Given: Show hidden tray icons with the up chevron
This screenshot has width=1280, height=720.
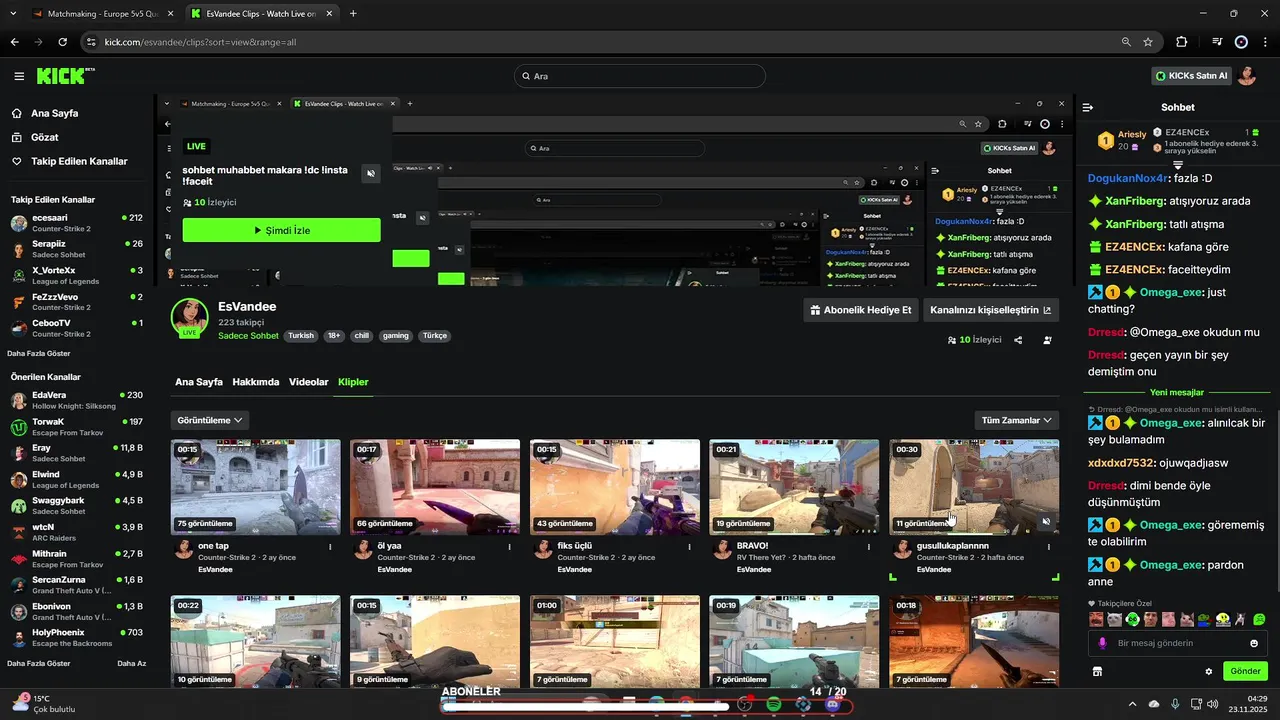Looking at the screenshot, I should pyautogui.click(x=1132, y=704).
